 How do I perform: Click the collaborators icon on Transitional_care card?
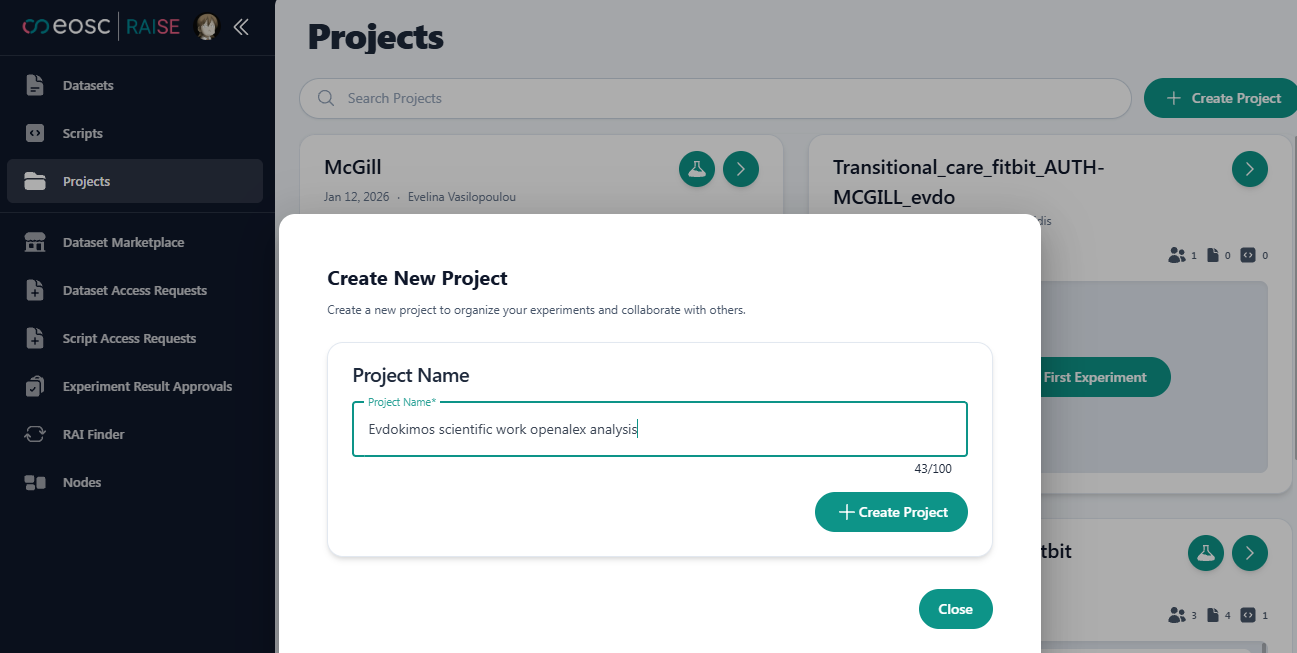1178,255
